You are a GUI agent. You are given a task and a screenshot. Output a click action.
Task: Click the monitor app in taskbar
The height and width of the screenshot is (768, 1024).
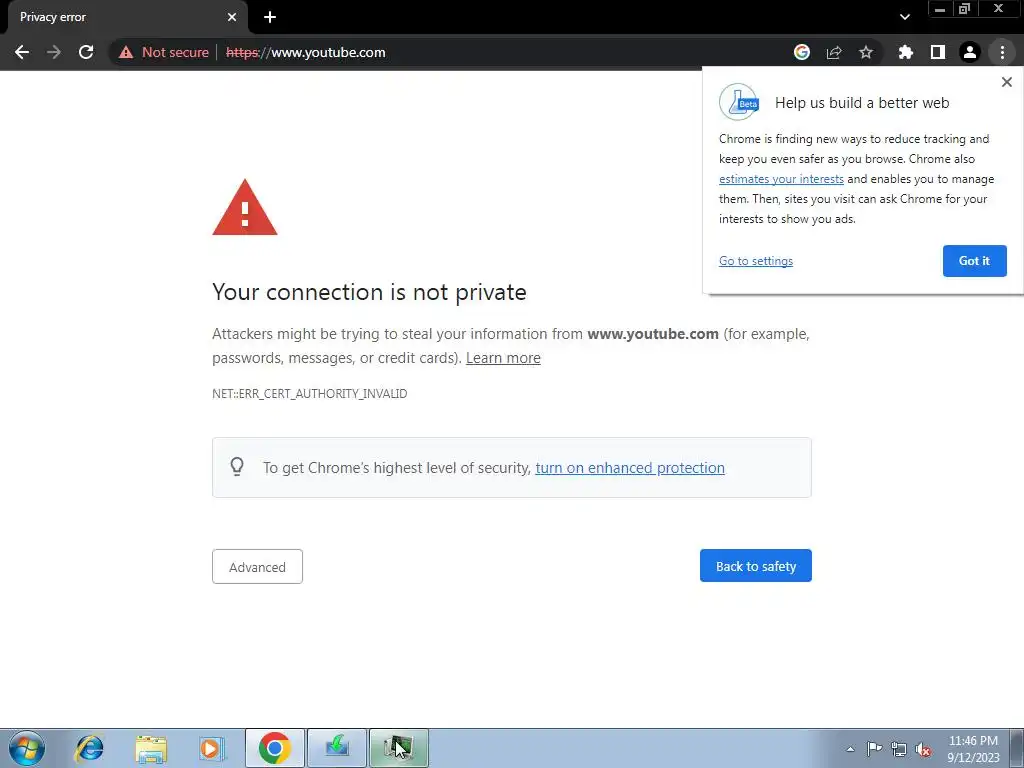[399, 748]
